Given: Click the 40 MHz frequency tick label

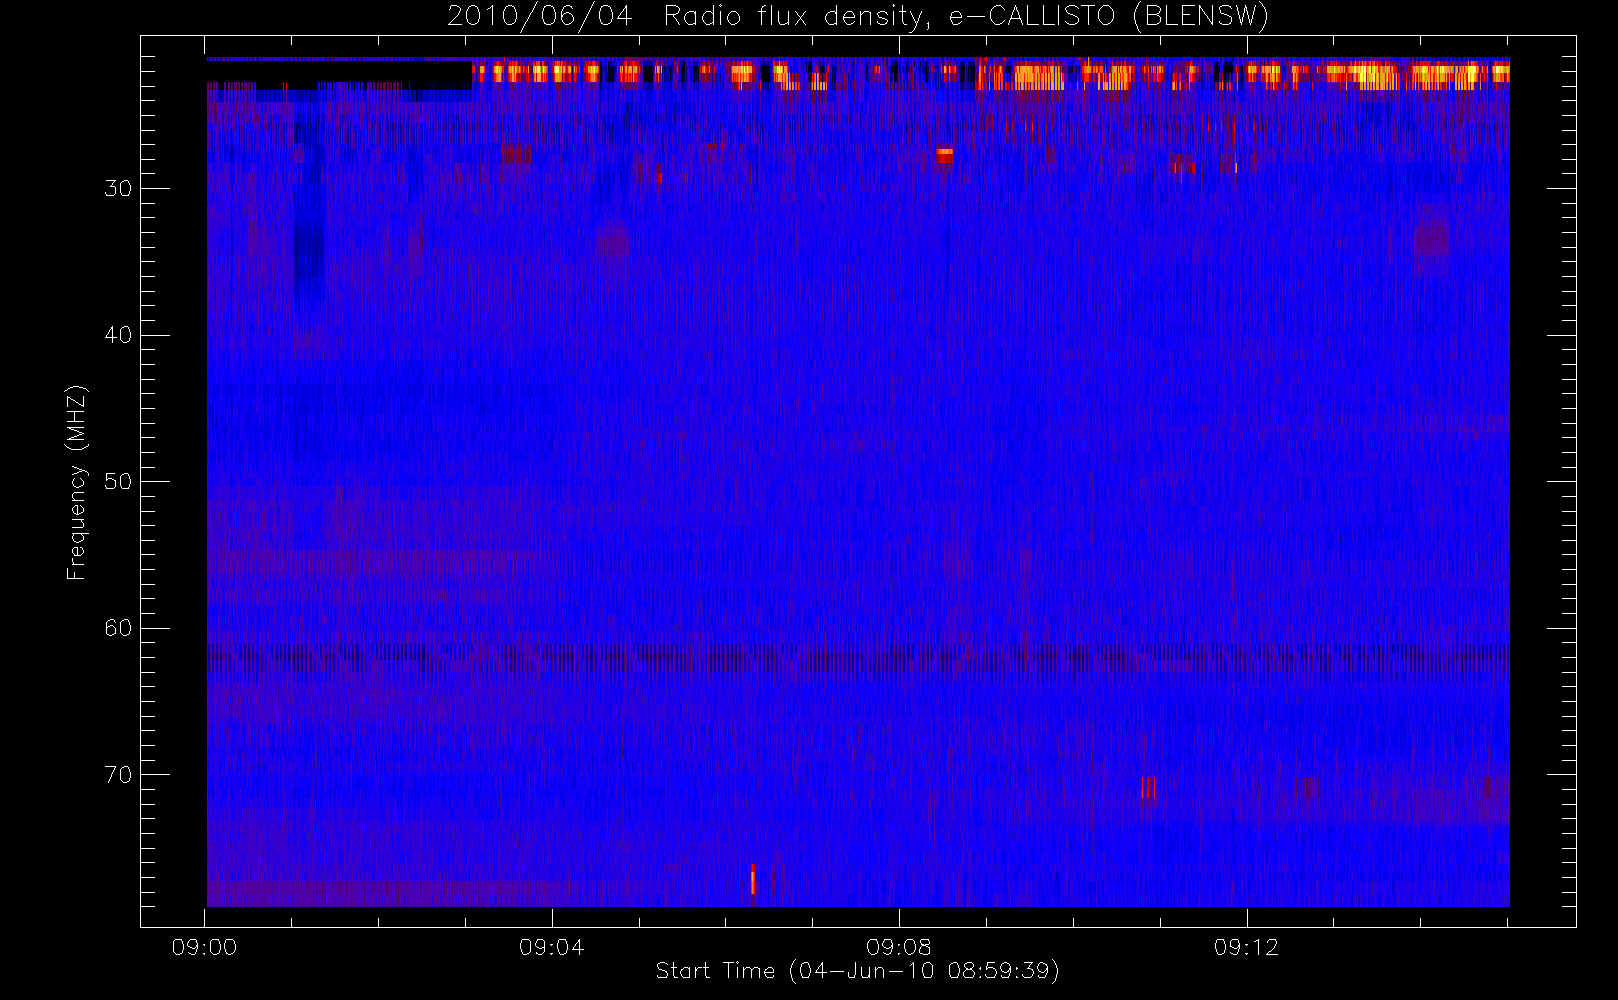Looking at the screenshot, I should tap(118, 335).
